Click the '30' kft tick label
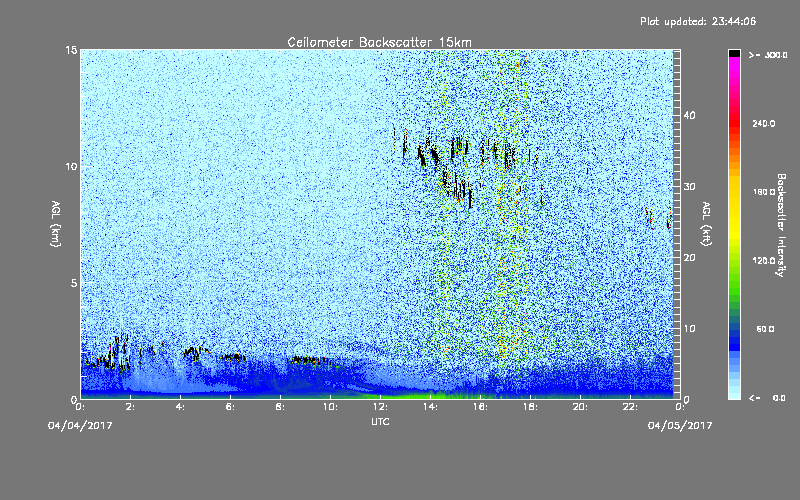Image resolution: width=800 pixels, height=500 pixels. click(x=689, y=187)
